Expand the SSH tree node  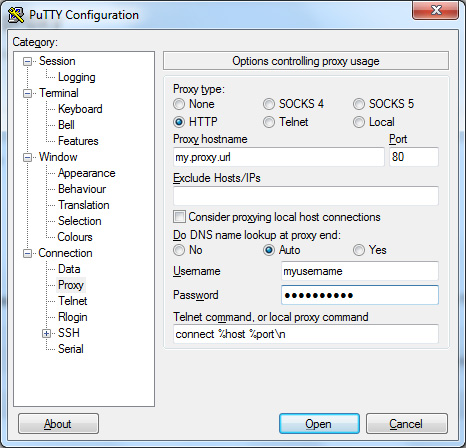pos(46,333)
